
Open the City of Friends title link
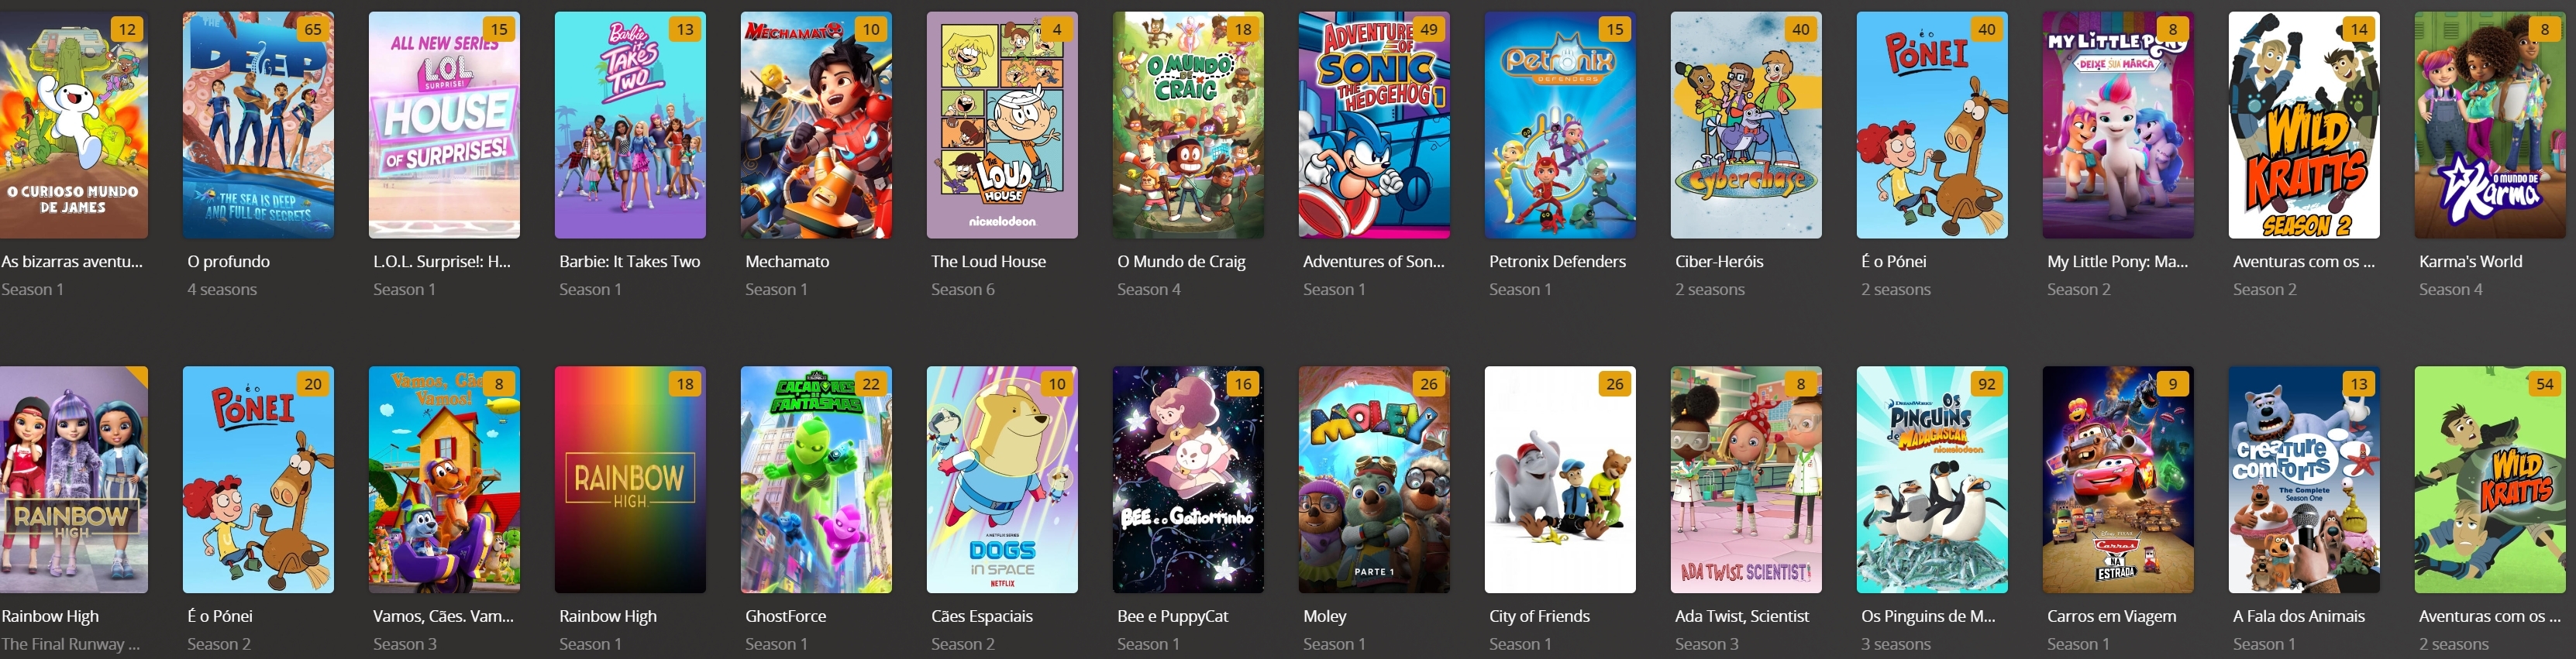pos(1539,616)
